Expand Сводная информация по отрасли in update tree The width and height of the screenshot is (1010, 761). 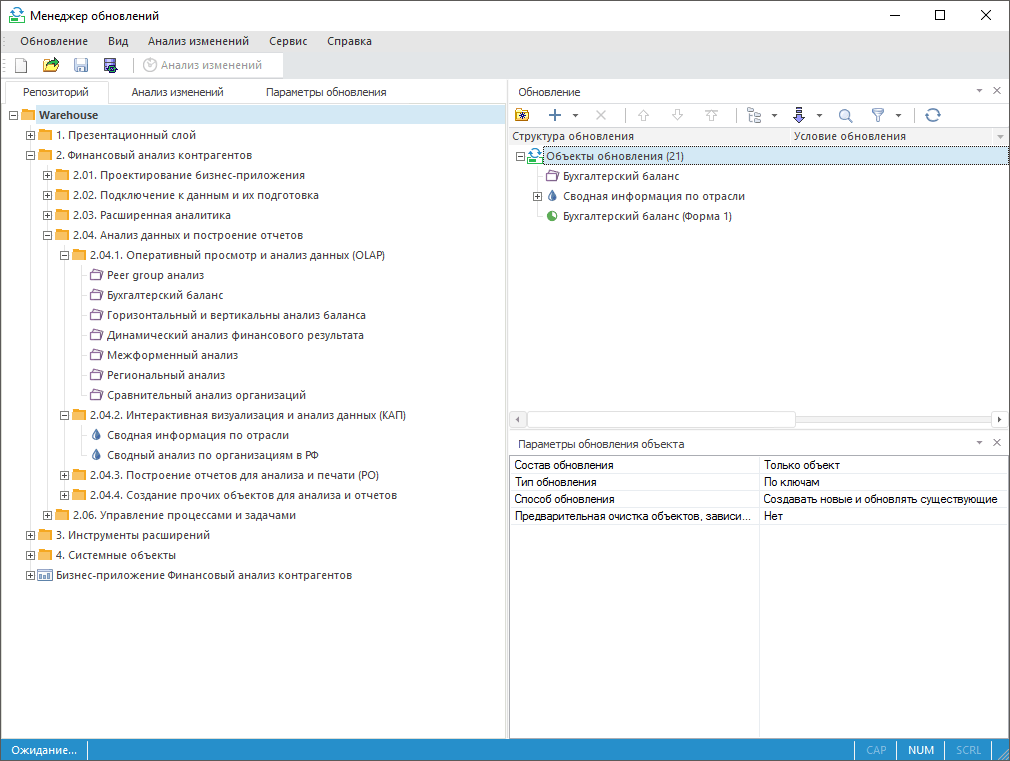point(537,196)
